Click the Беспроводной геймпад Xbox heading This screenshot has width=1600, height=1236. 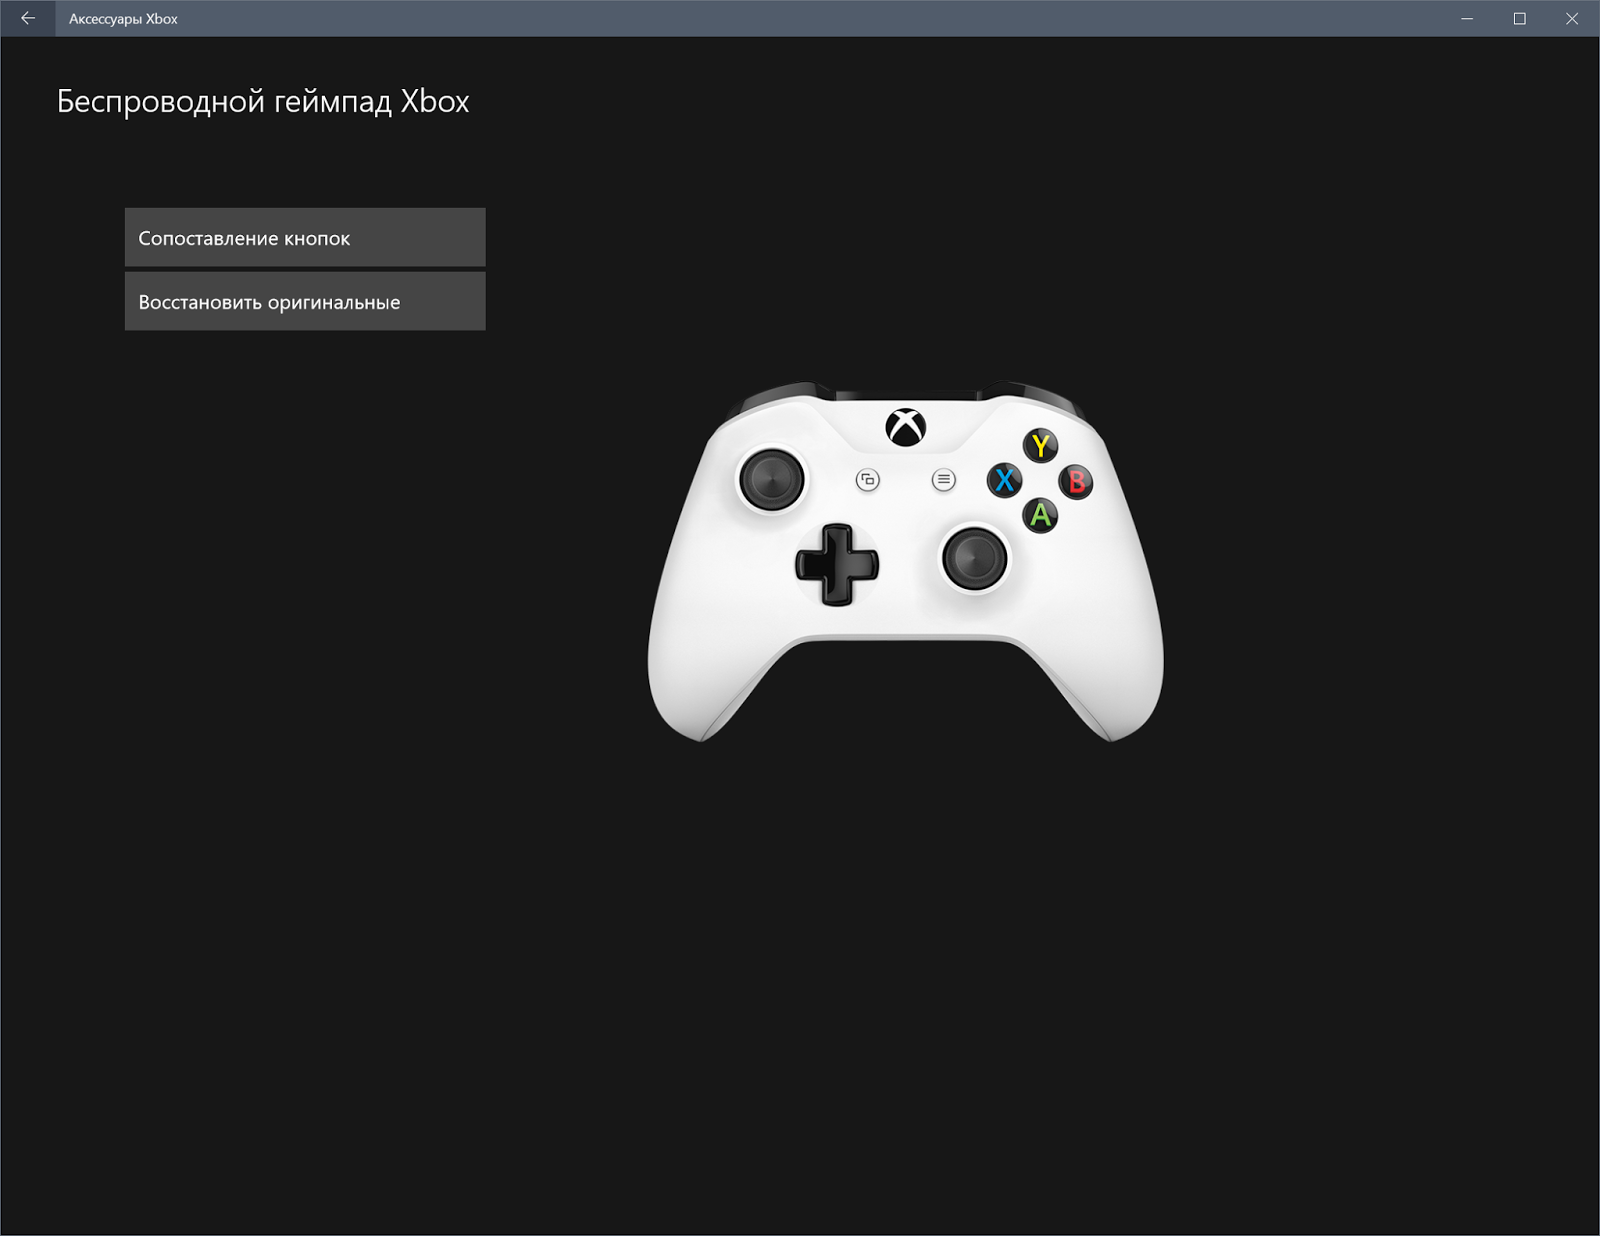pos(263,101)
